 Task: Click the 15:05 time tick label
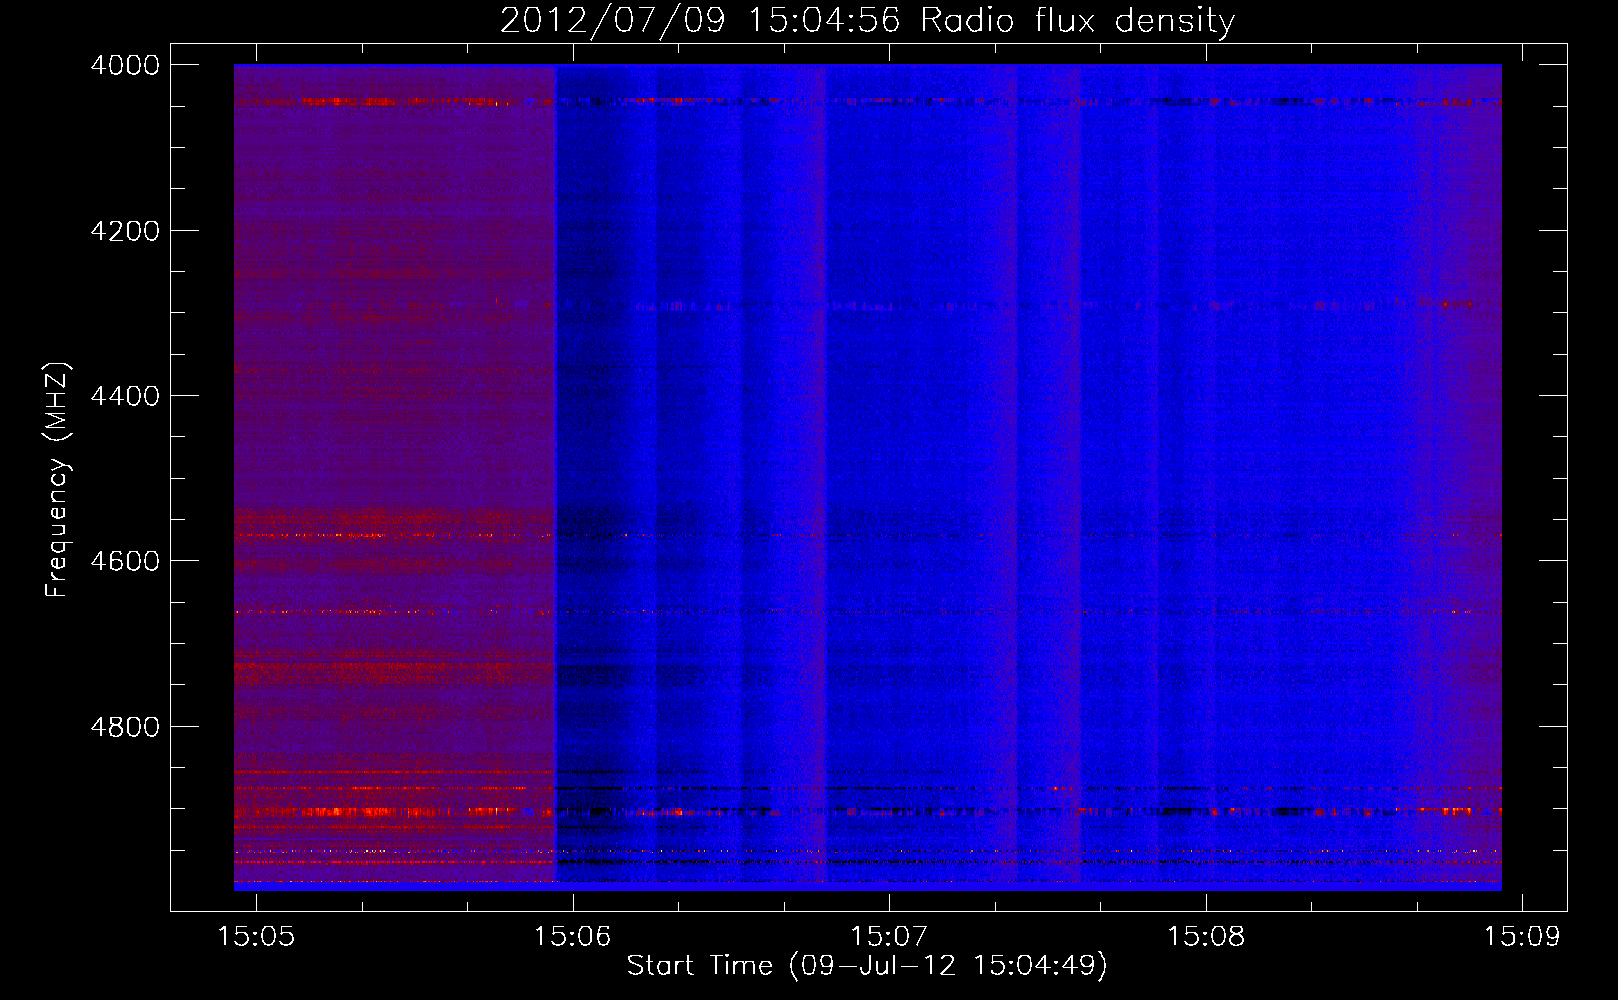click(256, 936)
